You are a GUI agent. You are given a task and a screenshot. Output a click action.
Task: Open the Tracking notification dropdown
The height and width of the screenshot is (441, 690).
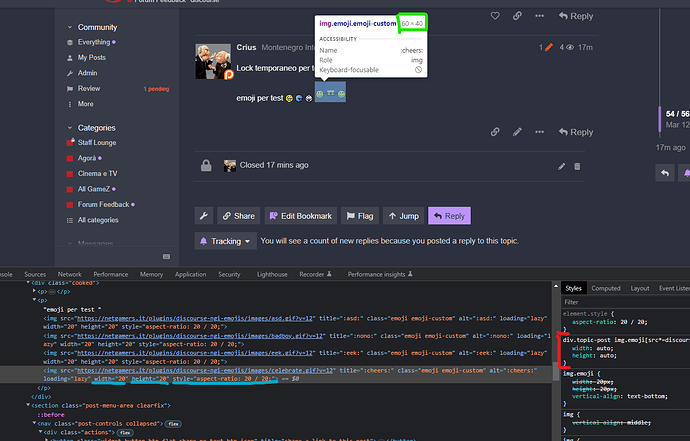click(x=226, y=241)
